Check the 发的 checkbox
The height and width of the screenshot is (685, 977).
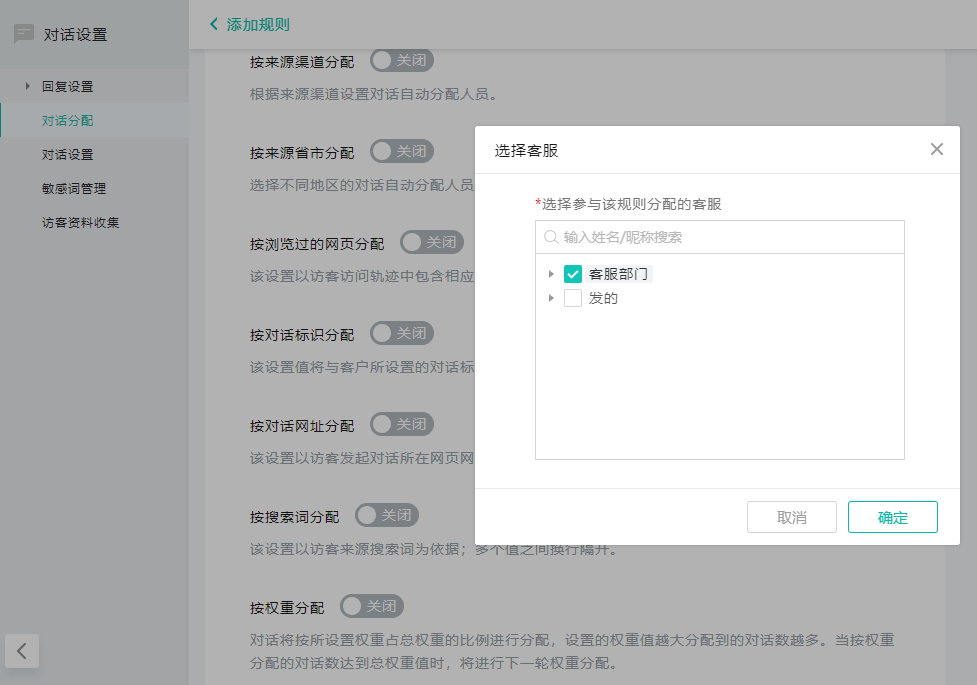tap(573, 298)
